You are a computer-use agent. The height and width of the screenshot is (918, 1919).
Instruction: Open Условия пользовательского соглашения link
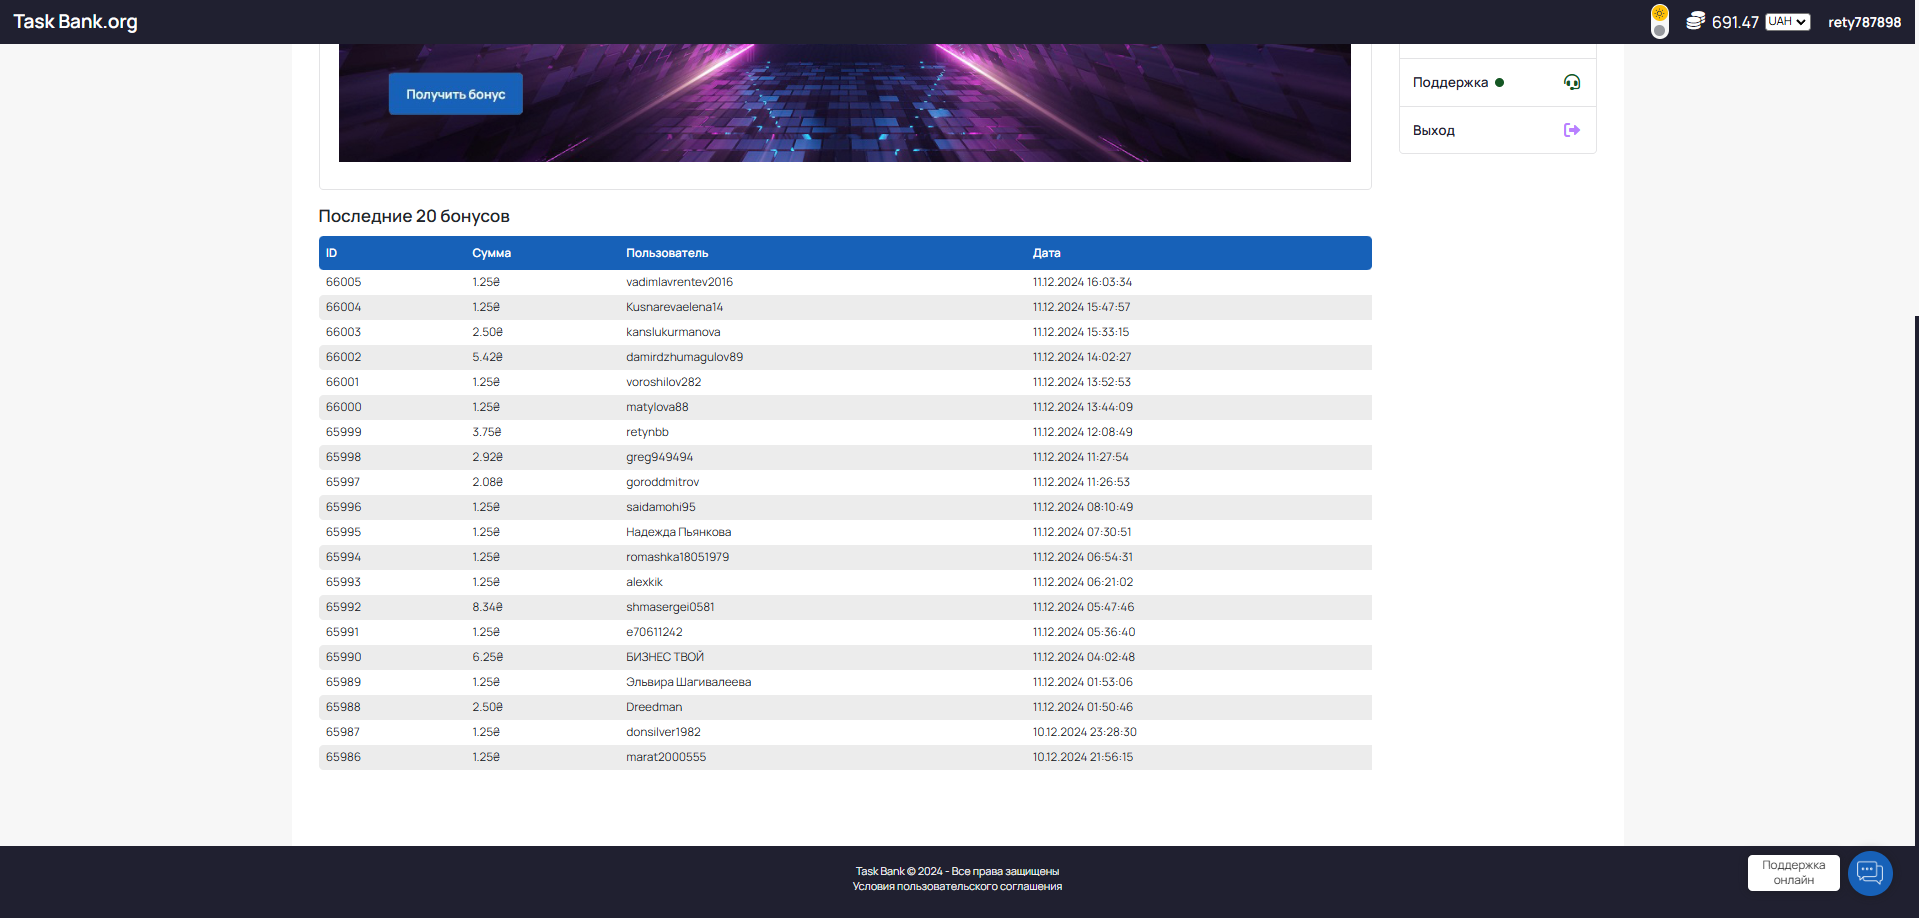tap(957, 886)
